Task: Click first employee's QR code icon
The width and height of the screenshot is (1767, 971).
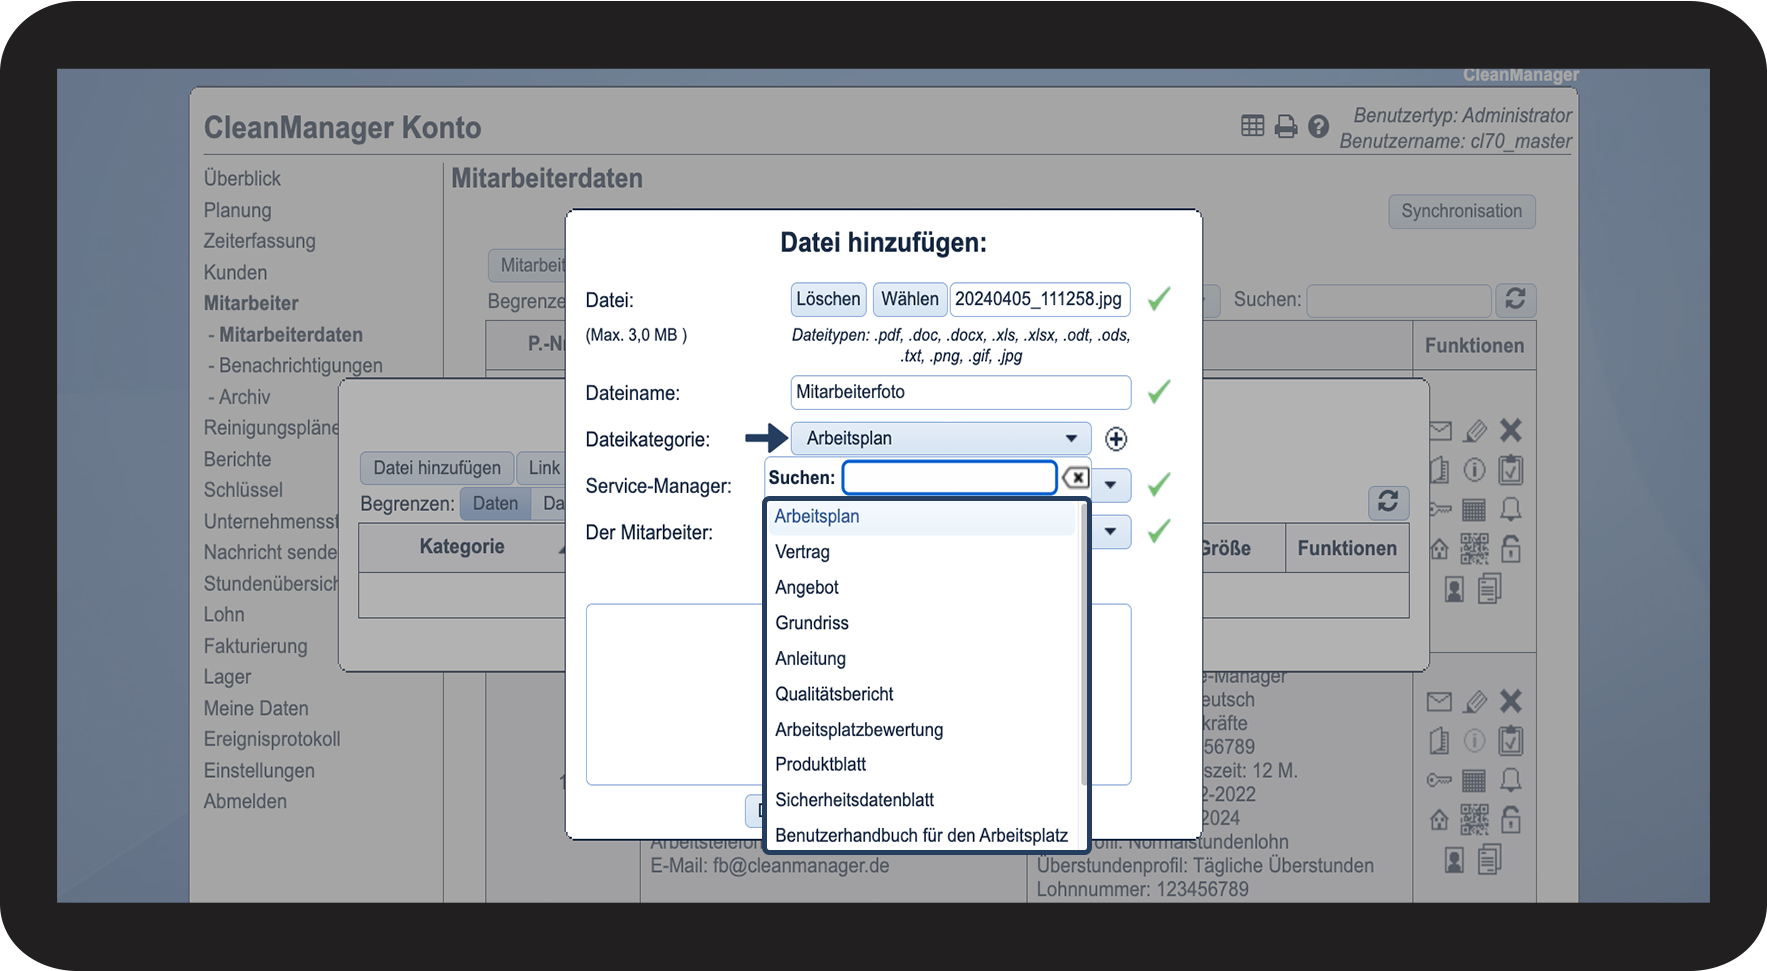Action: 1474,549
